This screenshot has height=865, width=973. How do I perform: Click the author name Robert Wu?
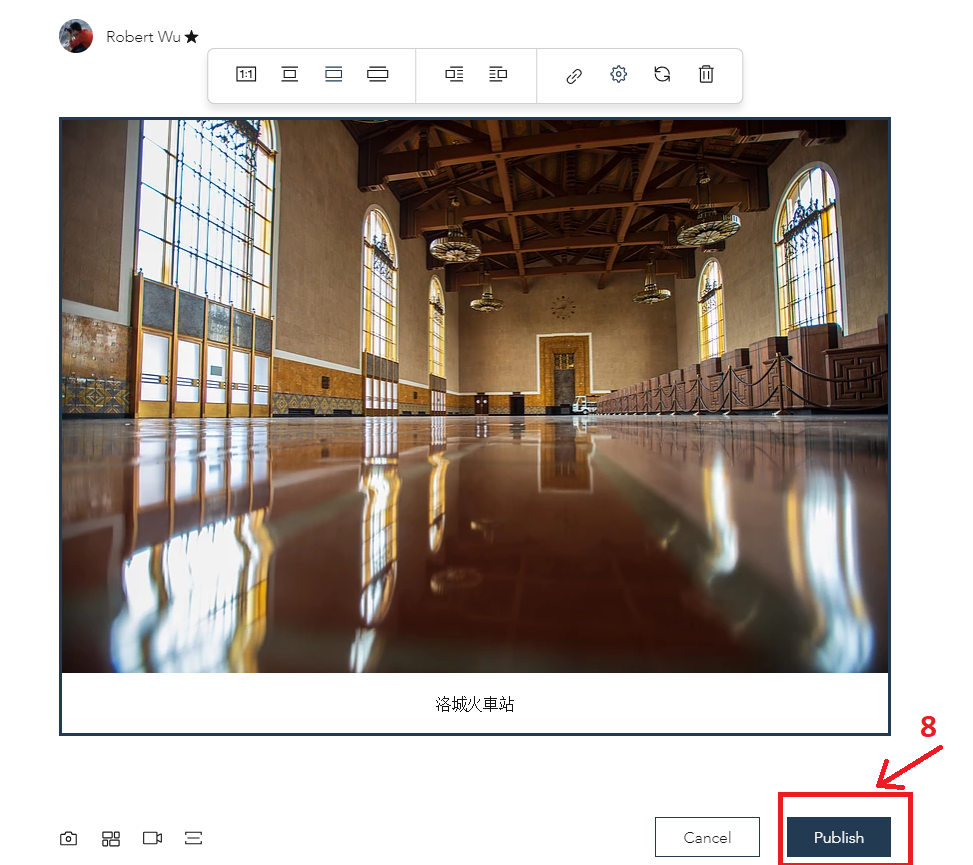tap(143, 37)
